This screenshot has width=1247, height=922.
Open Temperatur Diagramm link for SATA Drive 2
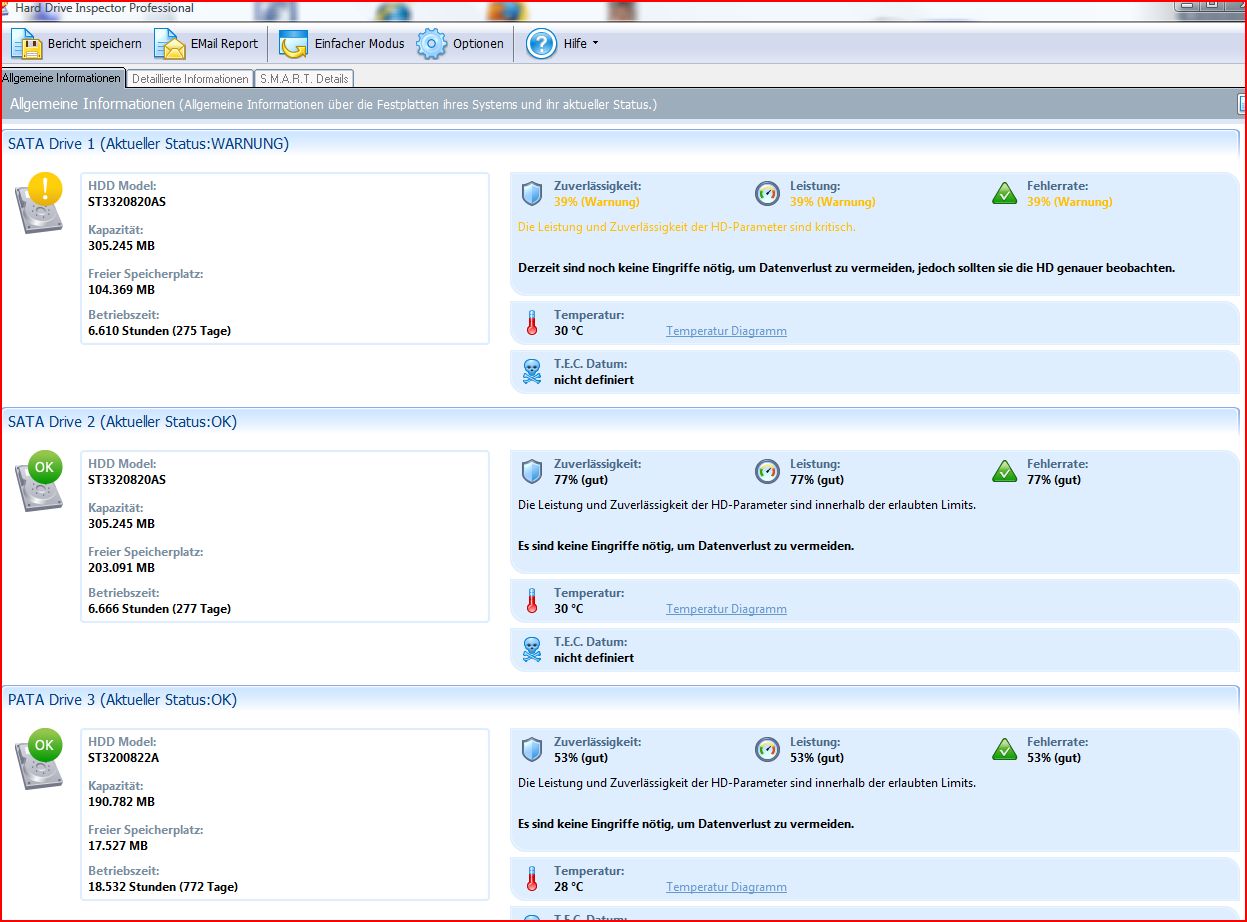point(726,609)
